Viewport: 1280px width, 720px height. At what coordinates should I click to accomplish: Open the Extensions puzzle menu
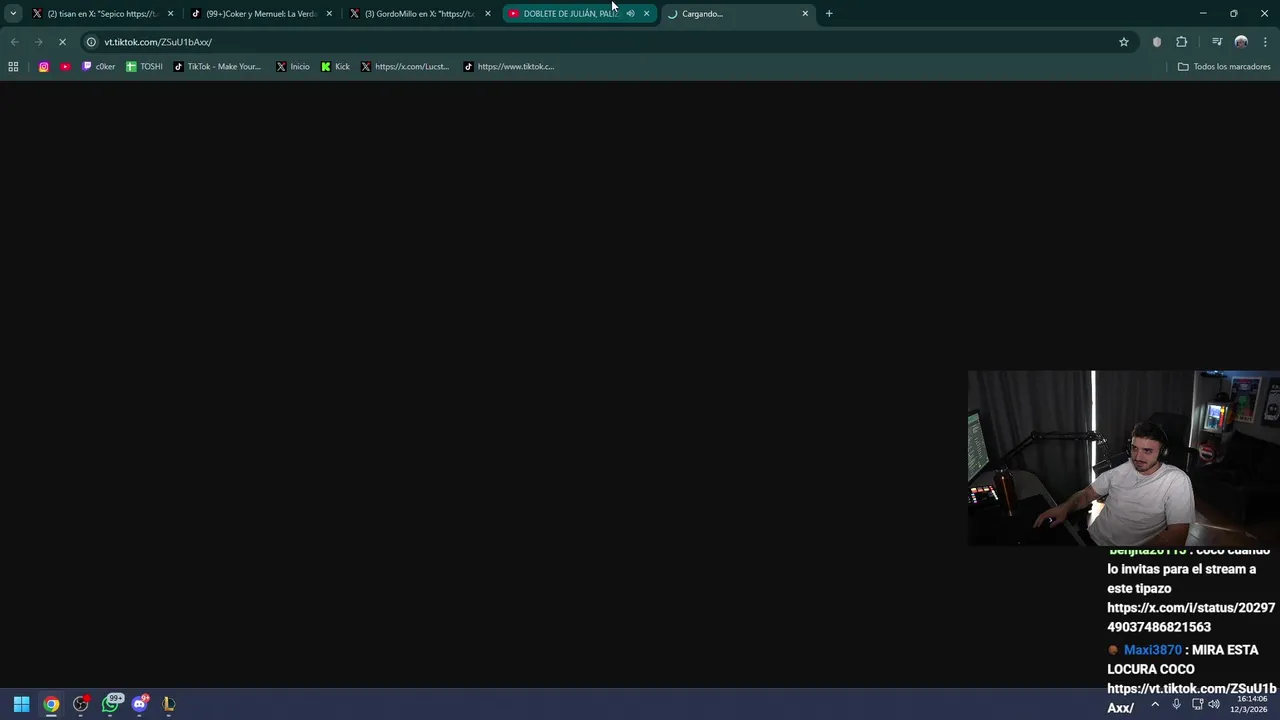click(x=1182, y=42)
